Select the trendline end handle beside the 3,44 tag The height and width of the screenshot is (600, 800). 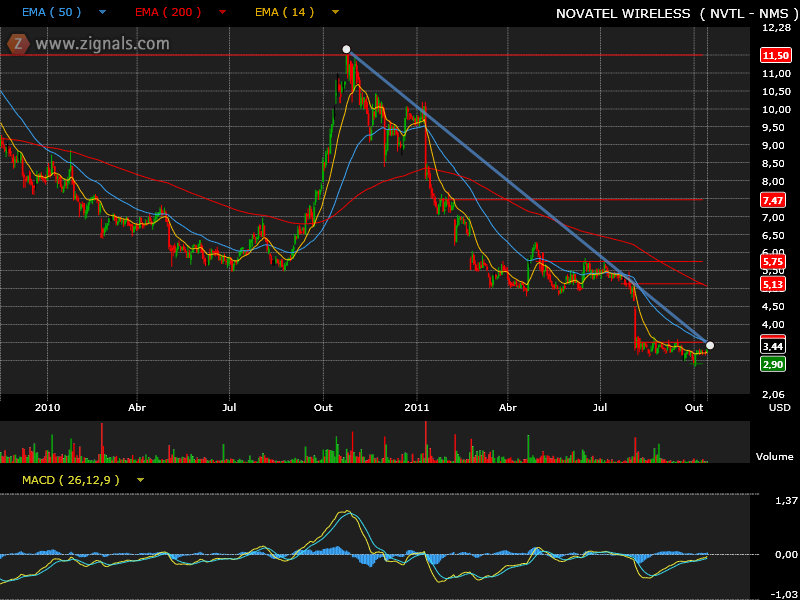(x=710, y=345)
